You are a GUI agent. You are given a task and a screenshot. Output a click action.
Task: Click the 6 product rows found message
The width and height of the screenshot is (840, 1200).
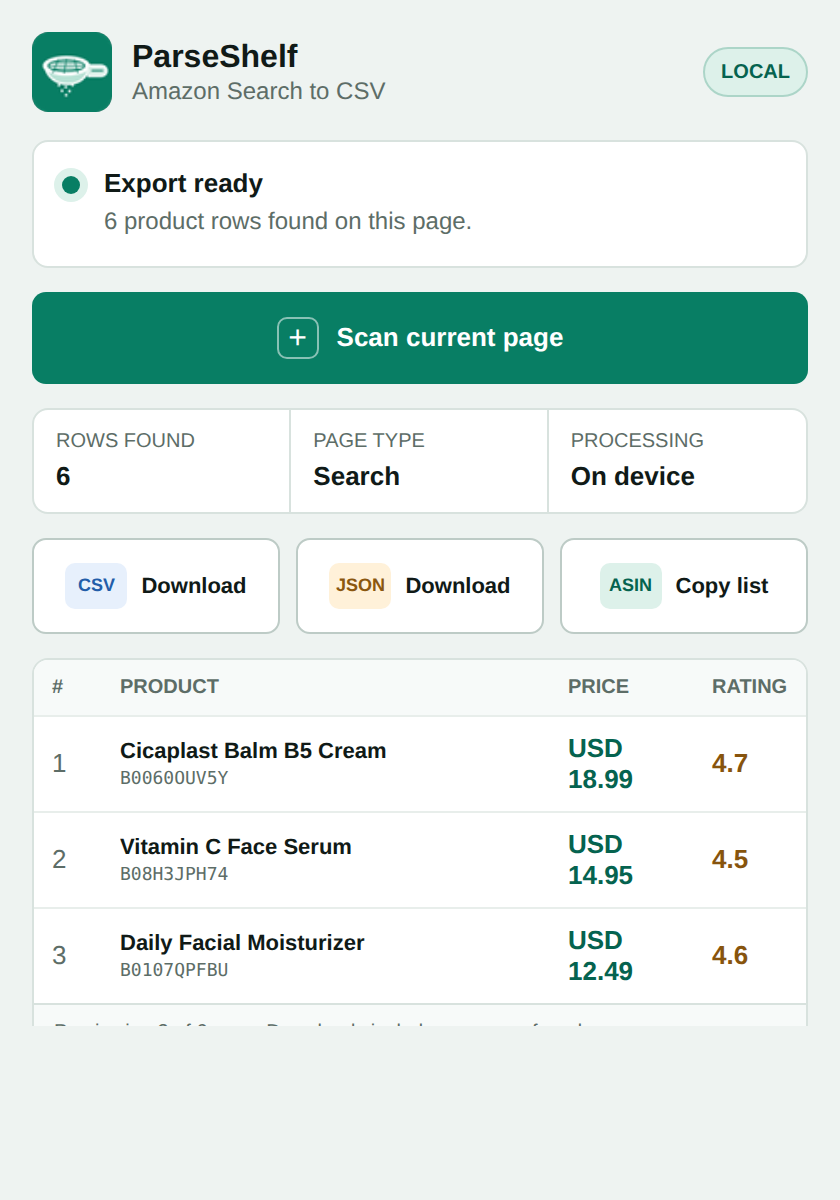pos(288,221)
